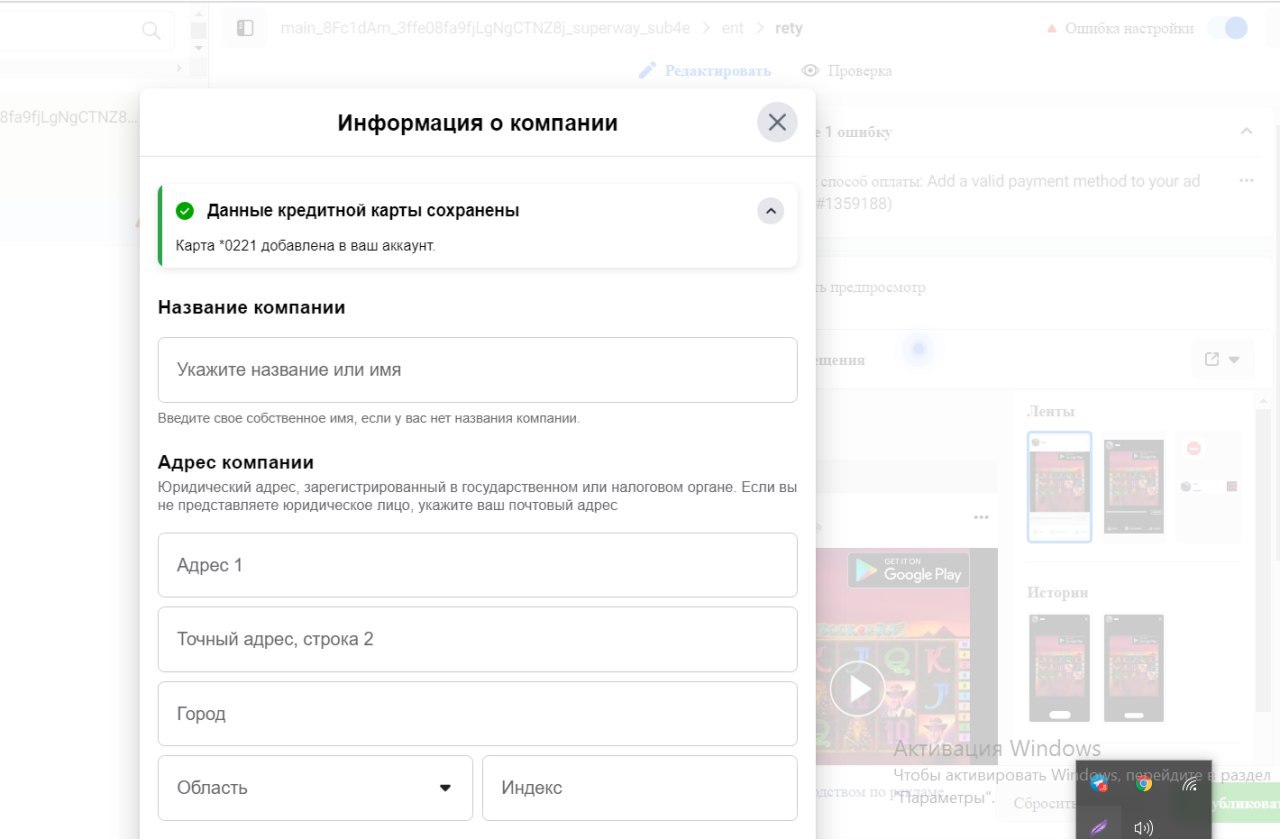The image size is (1280, 839).
Task: Open Telegram from the system tray popup
Action: point(1099,784)
